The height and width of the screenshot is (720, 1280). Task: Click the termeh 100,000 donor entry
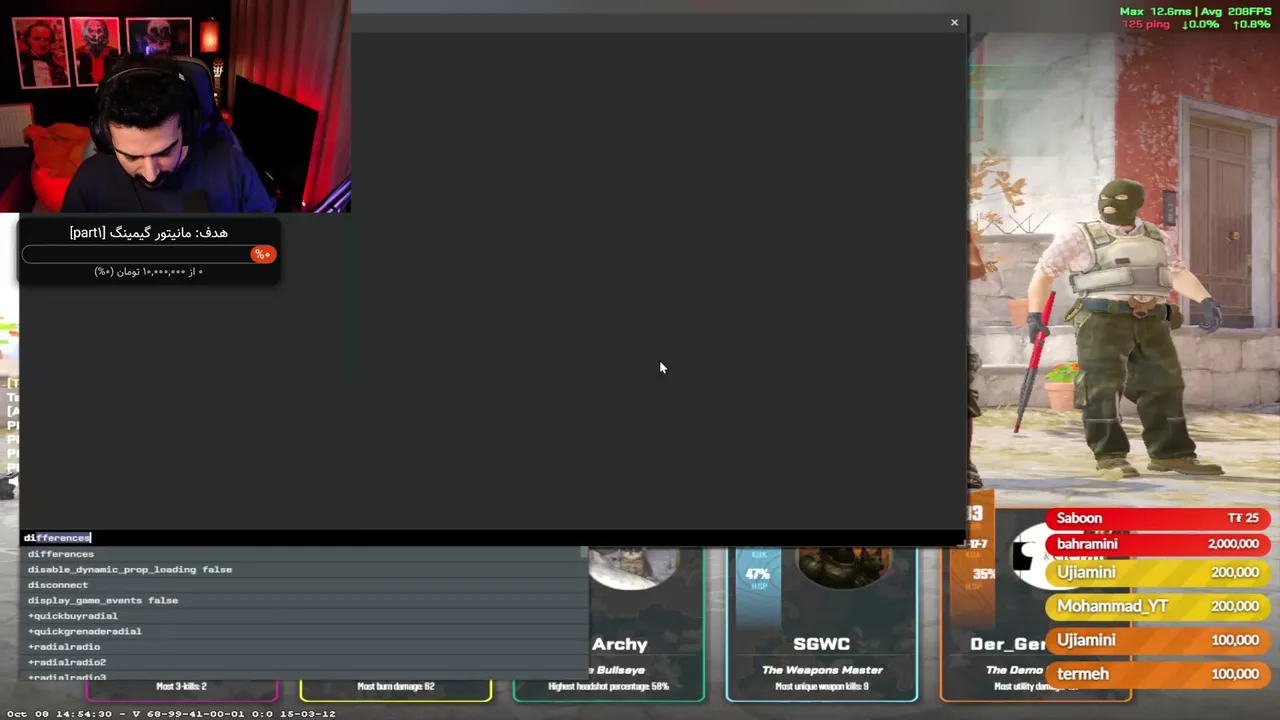pyautogui.click(x=1158, y=674)
